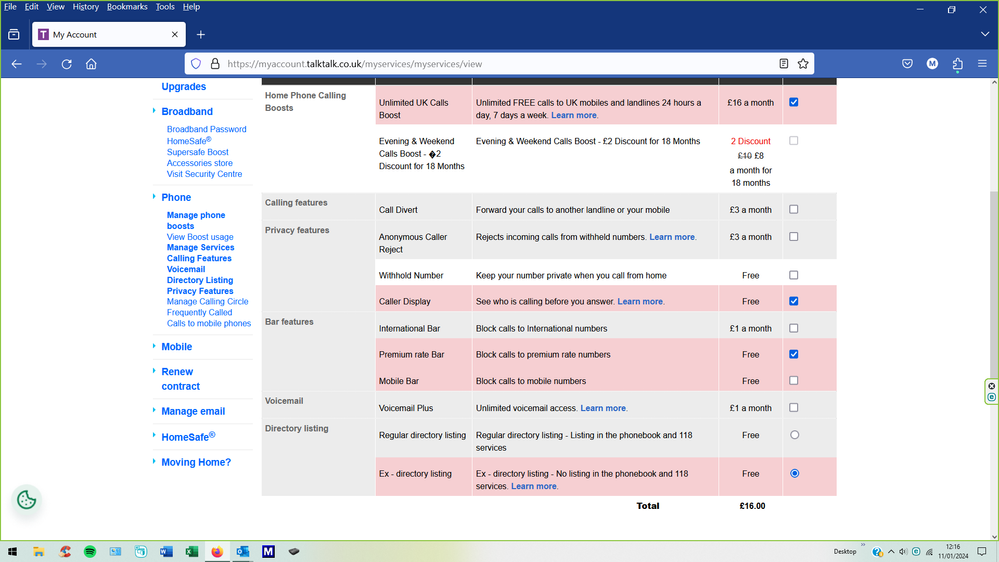Enable the Anonymous Caller Reject checkbox
The height and width of the screenshot is (562, 999).
(794, 236)
